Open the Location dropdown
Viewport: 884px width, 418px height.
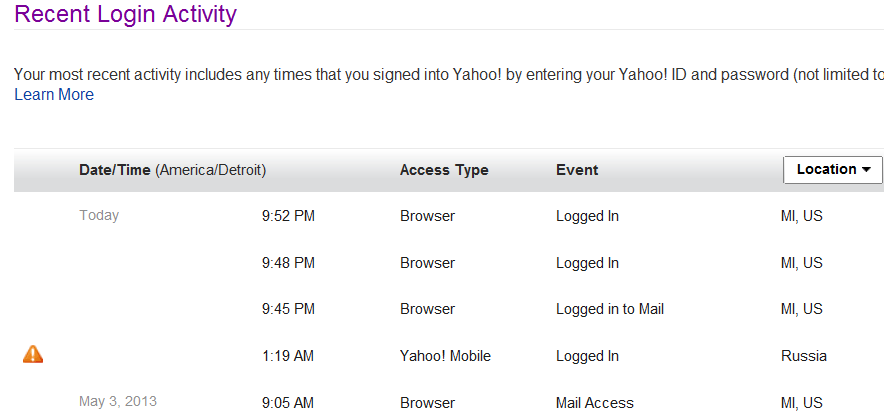832,170
